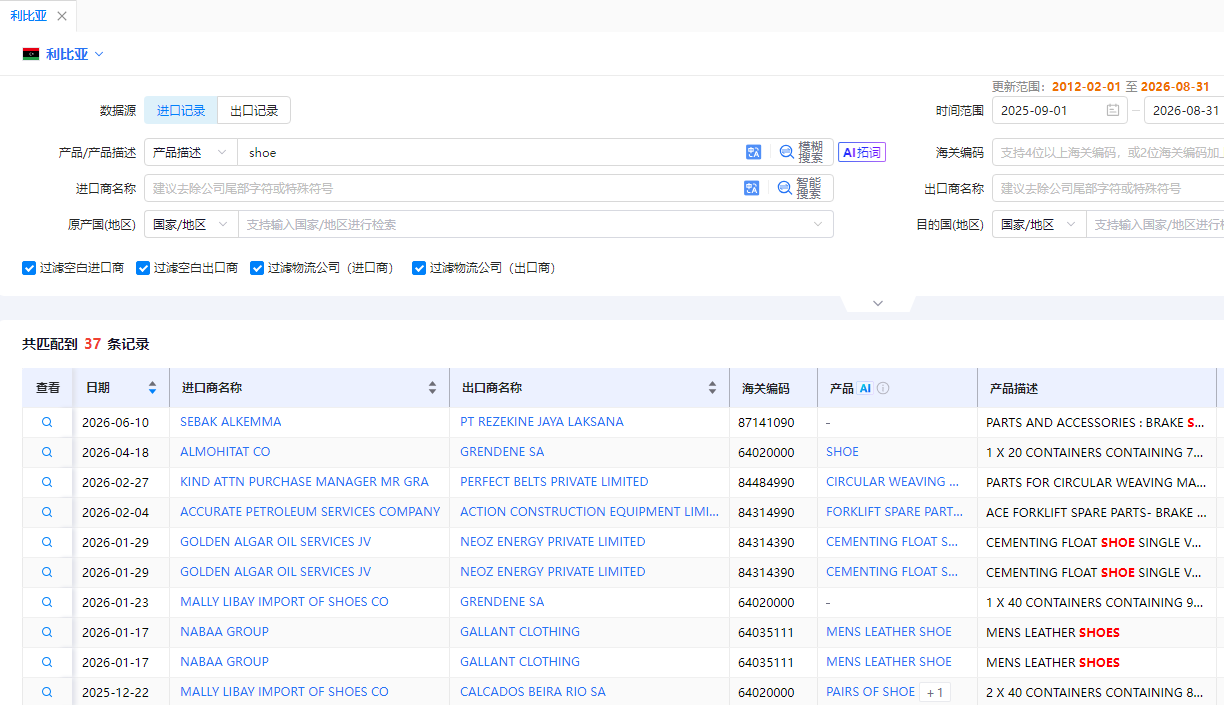Expand the 产品描述 type dropdown
1224x705 pixels.
point(190,152)
